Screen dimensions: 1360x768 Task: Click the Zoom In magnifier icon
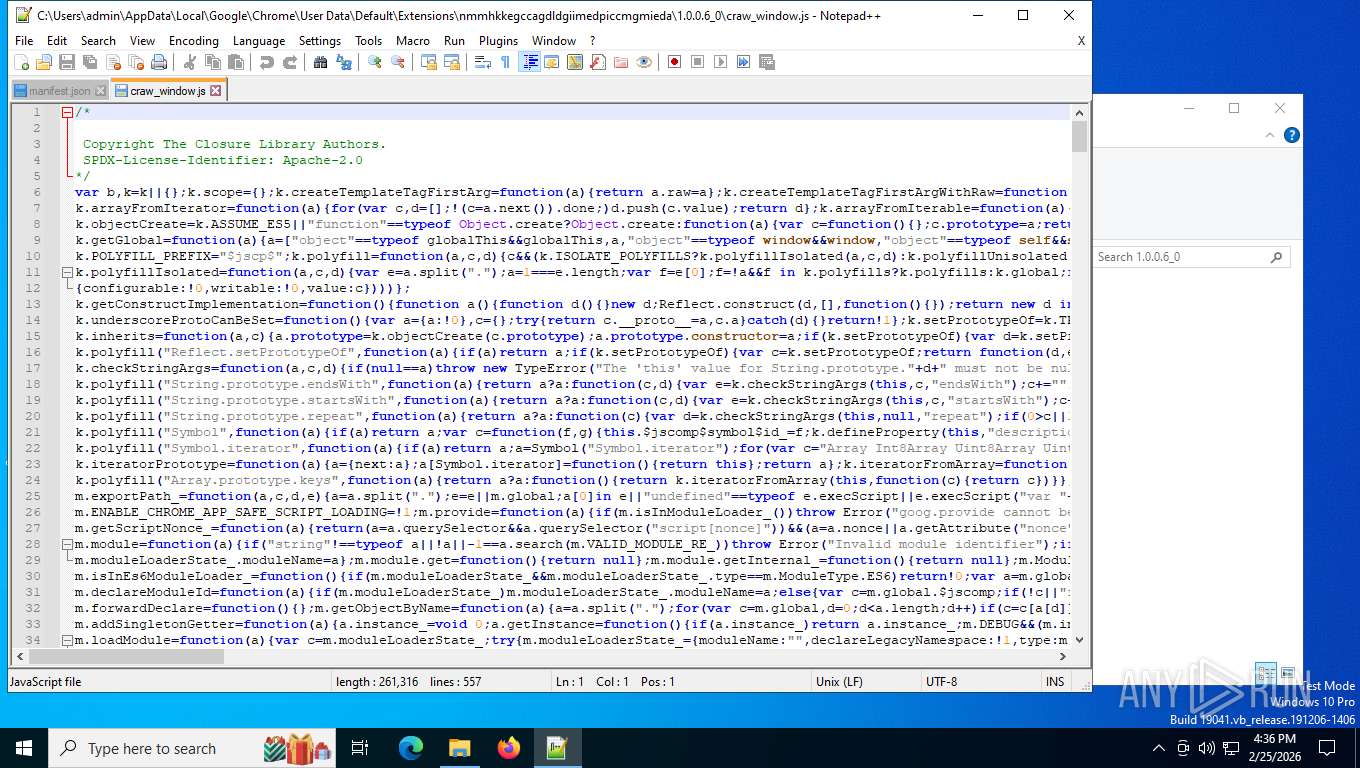[x=375, y=62]
